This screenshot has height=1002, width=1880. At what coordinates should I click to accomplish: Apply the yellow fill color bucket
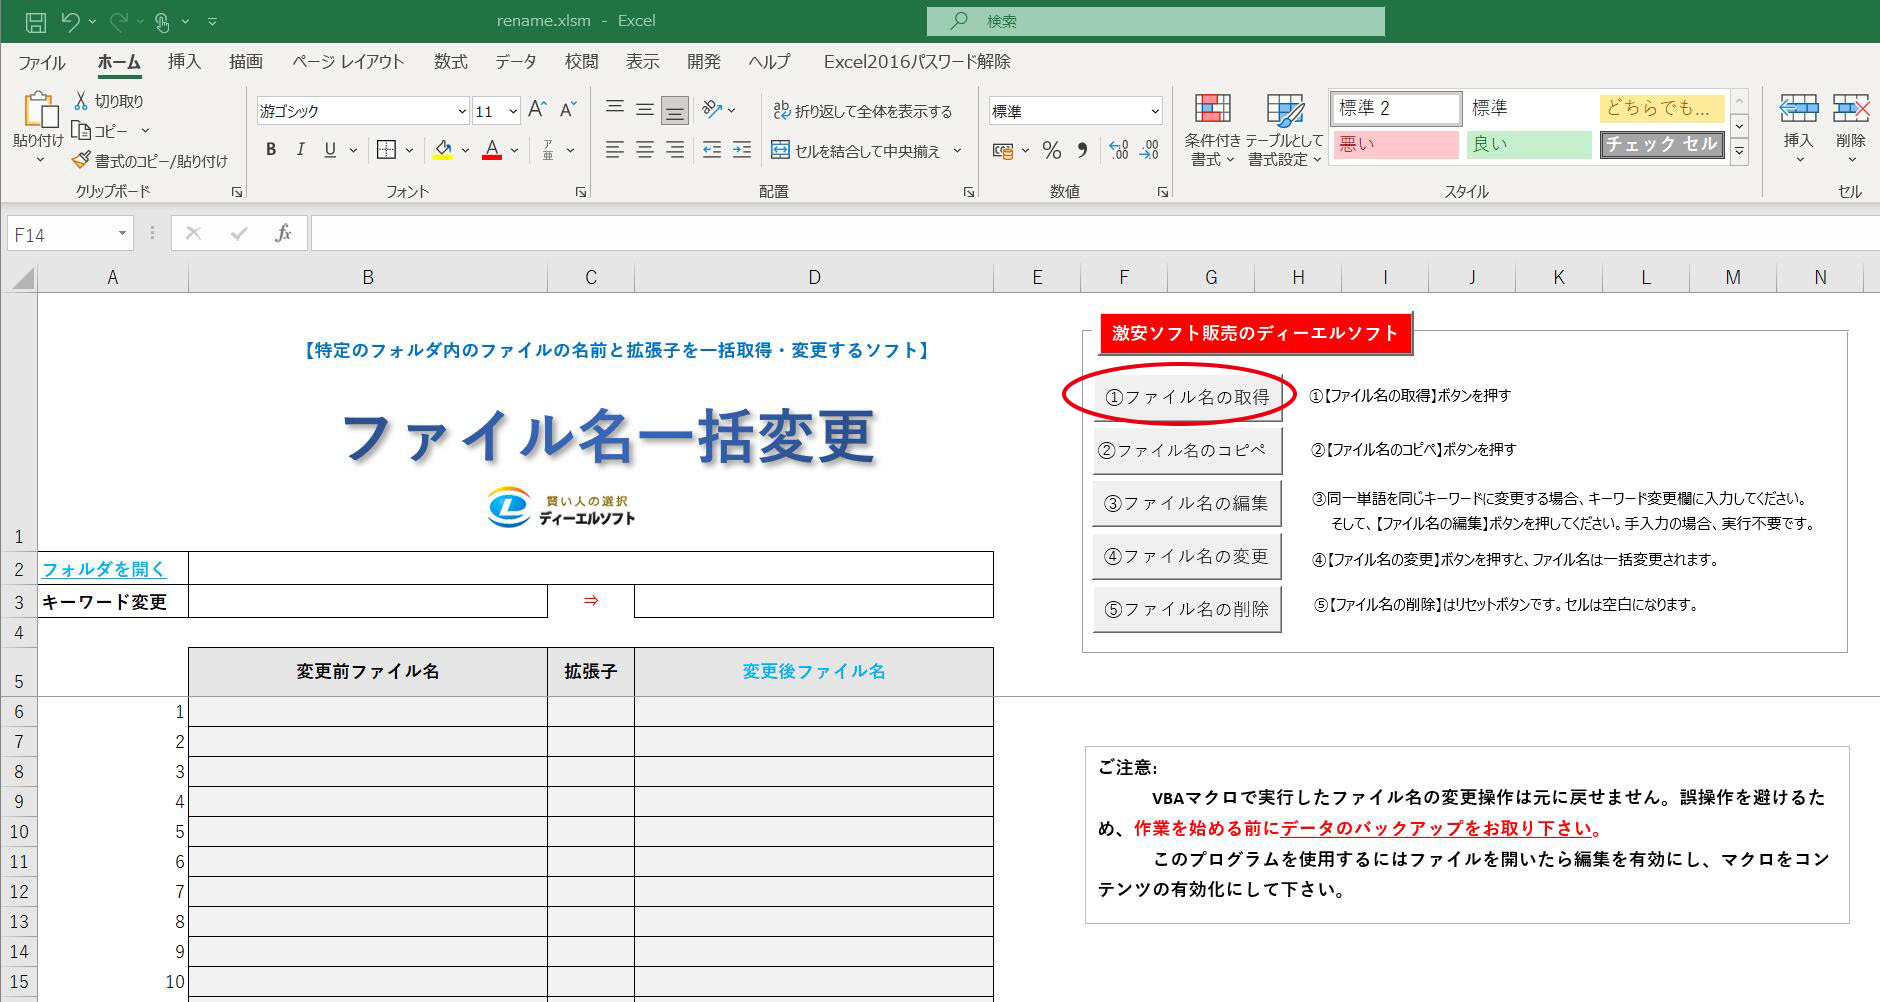(x=443, y=150)
